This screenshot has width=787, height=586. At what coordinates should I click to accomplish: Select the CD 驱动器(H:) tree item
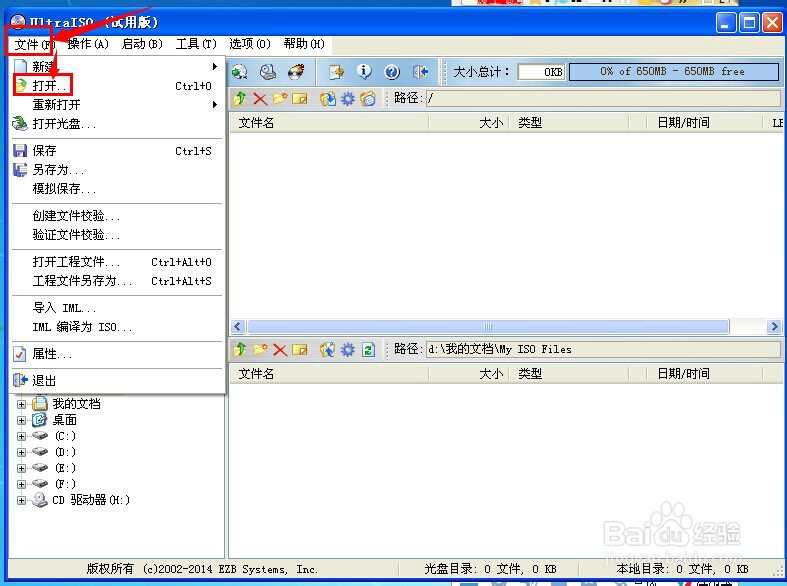click(x=91, y=500)
